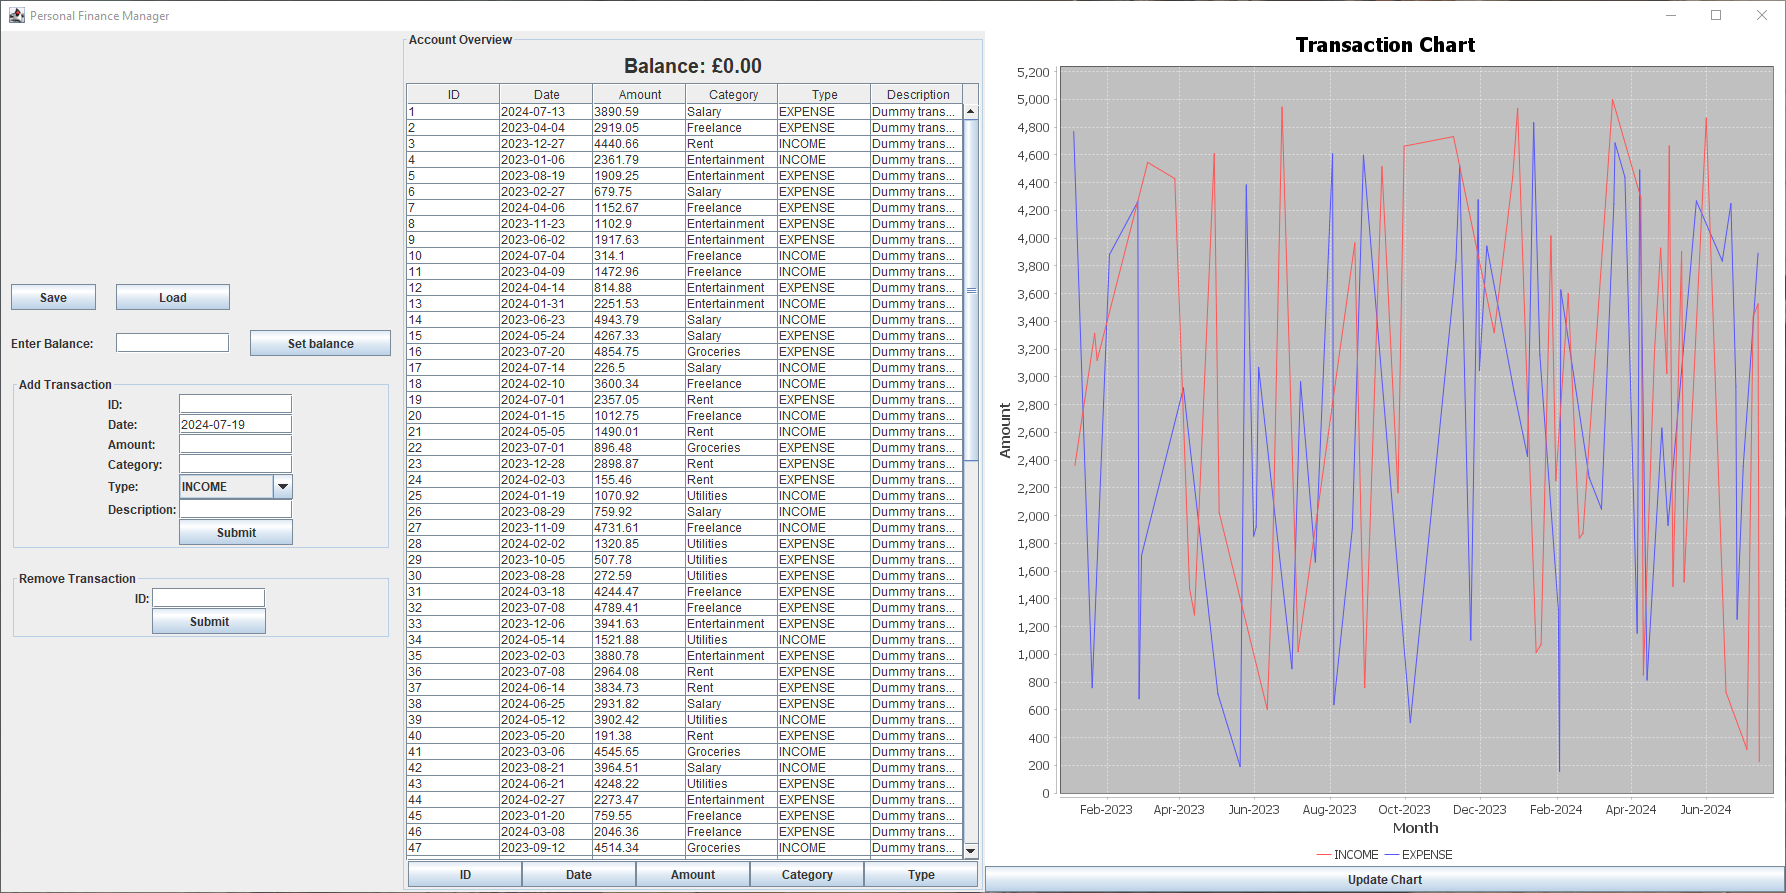The height and width of the screenshot is (893, 1786).
Task: Select the row with amount 4731.61
Action: [x=685, y=527]
